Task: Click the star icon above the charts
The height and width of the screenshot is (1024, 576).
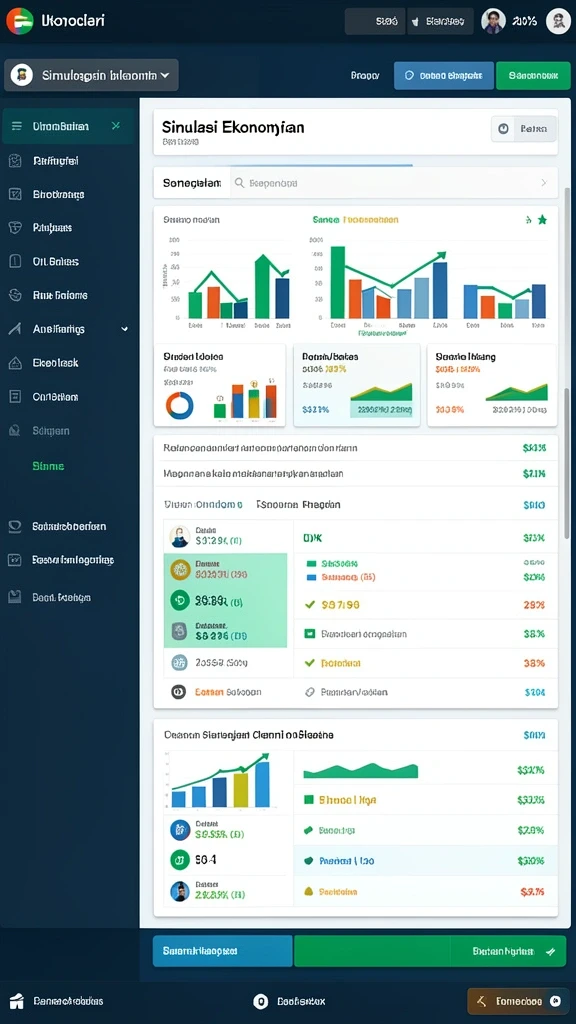Action: (542, 220)
